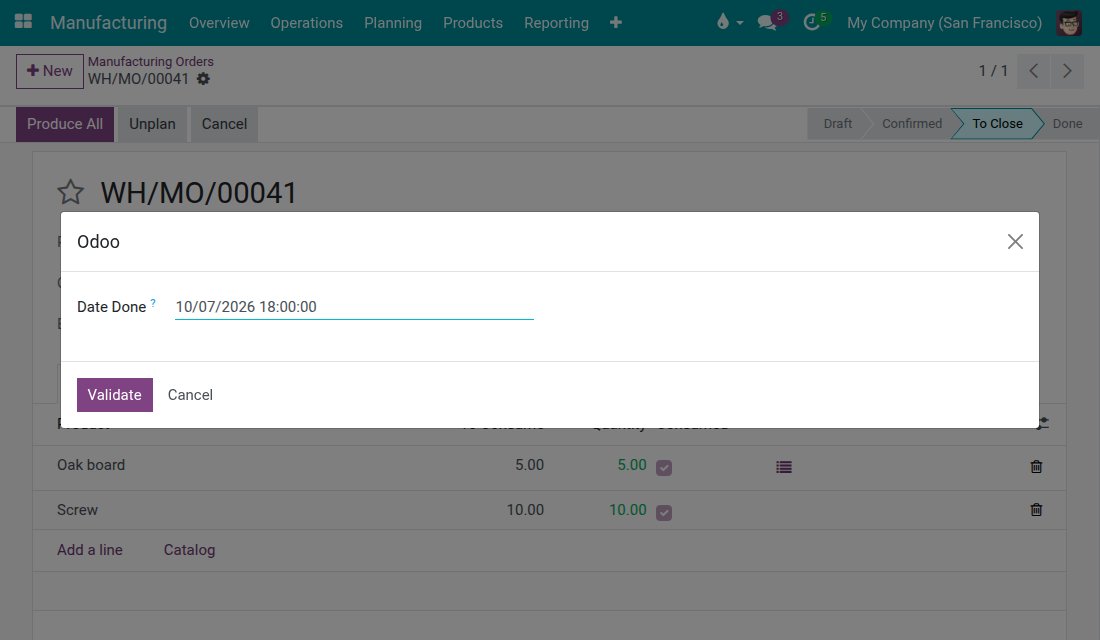Go to next record arrow
Image resolution: width=1100 pixels, height=640 pixels.
tap(1067, 71)
